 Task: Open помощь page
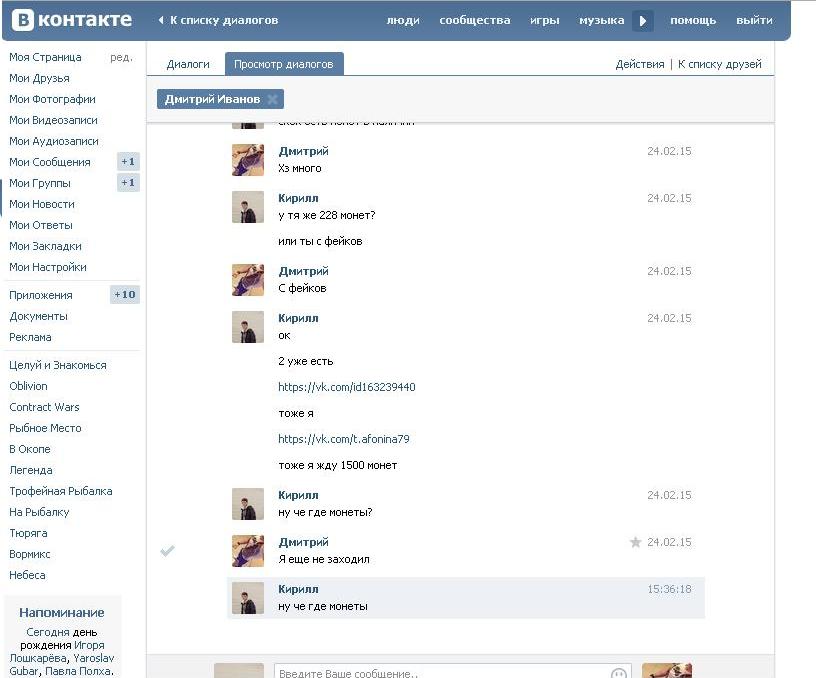[693, 20]
